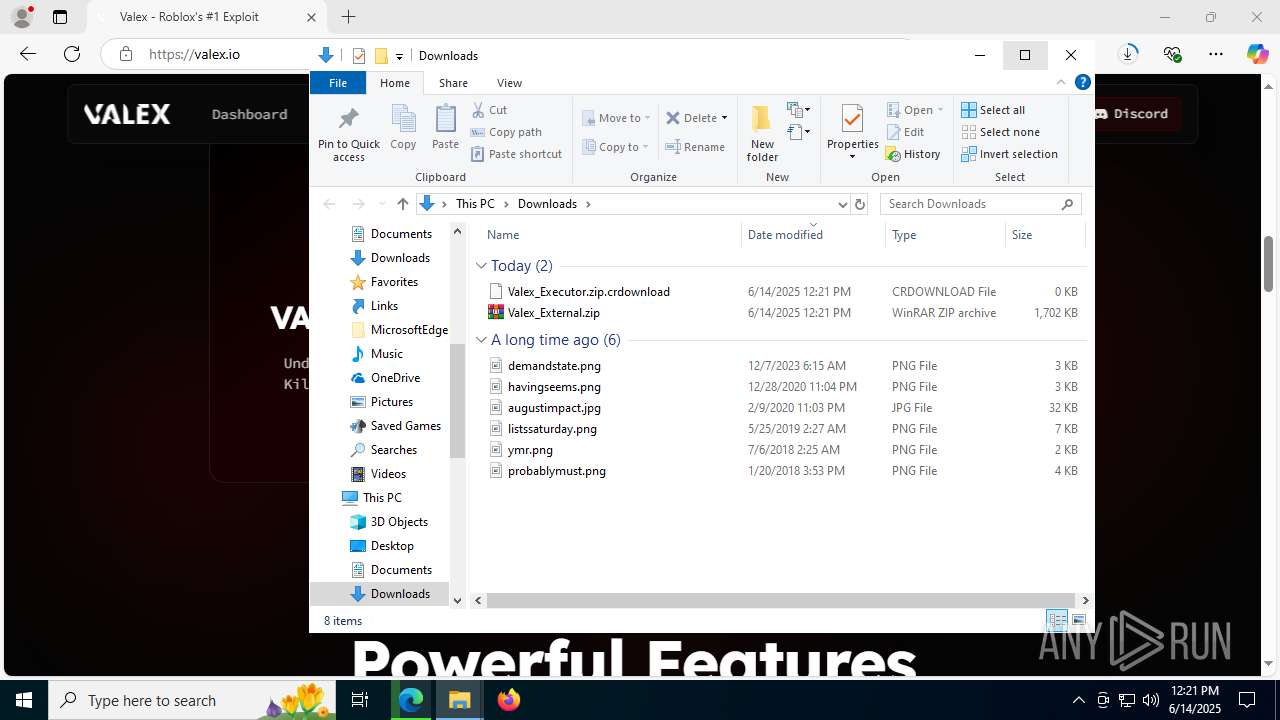
Task: Click the Edit command in Open group
Action: click(x=905, y=132)
